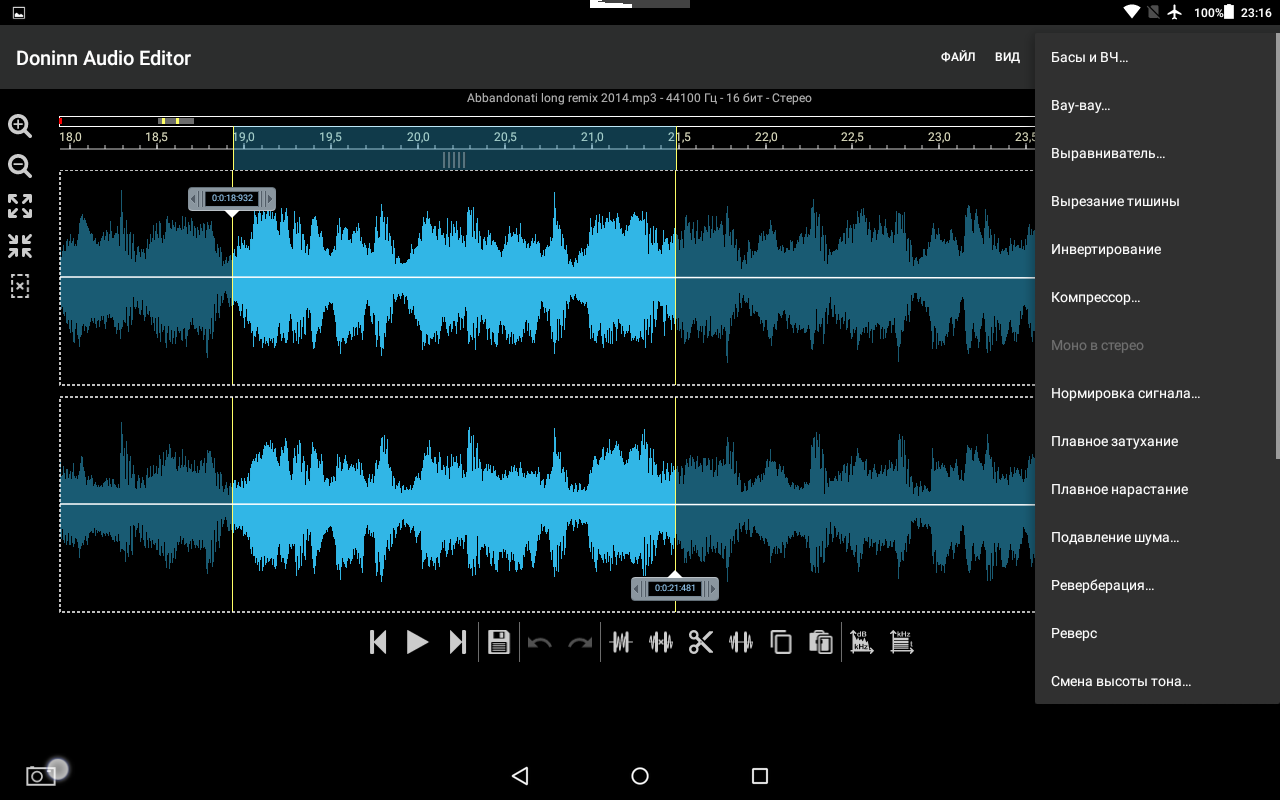Click the waveform-with-gap icon after the scissors
1280x800 pixels.
(x=741, y=642)
